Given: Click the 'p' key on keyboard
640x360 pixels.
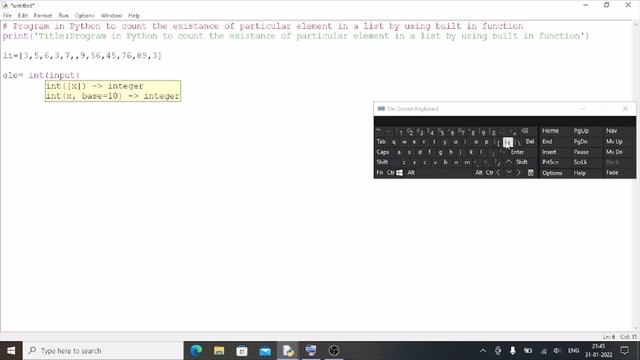Looking at the screenshot, I should [x=486, y=142].
